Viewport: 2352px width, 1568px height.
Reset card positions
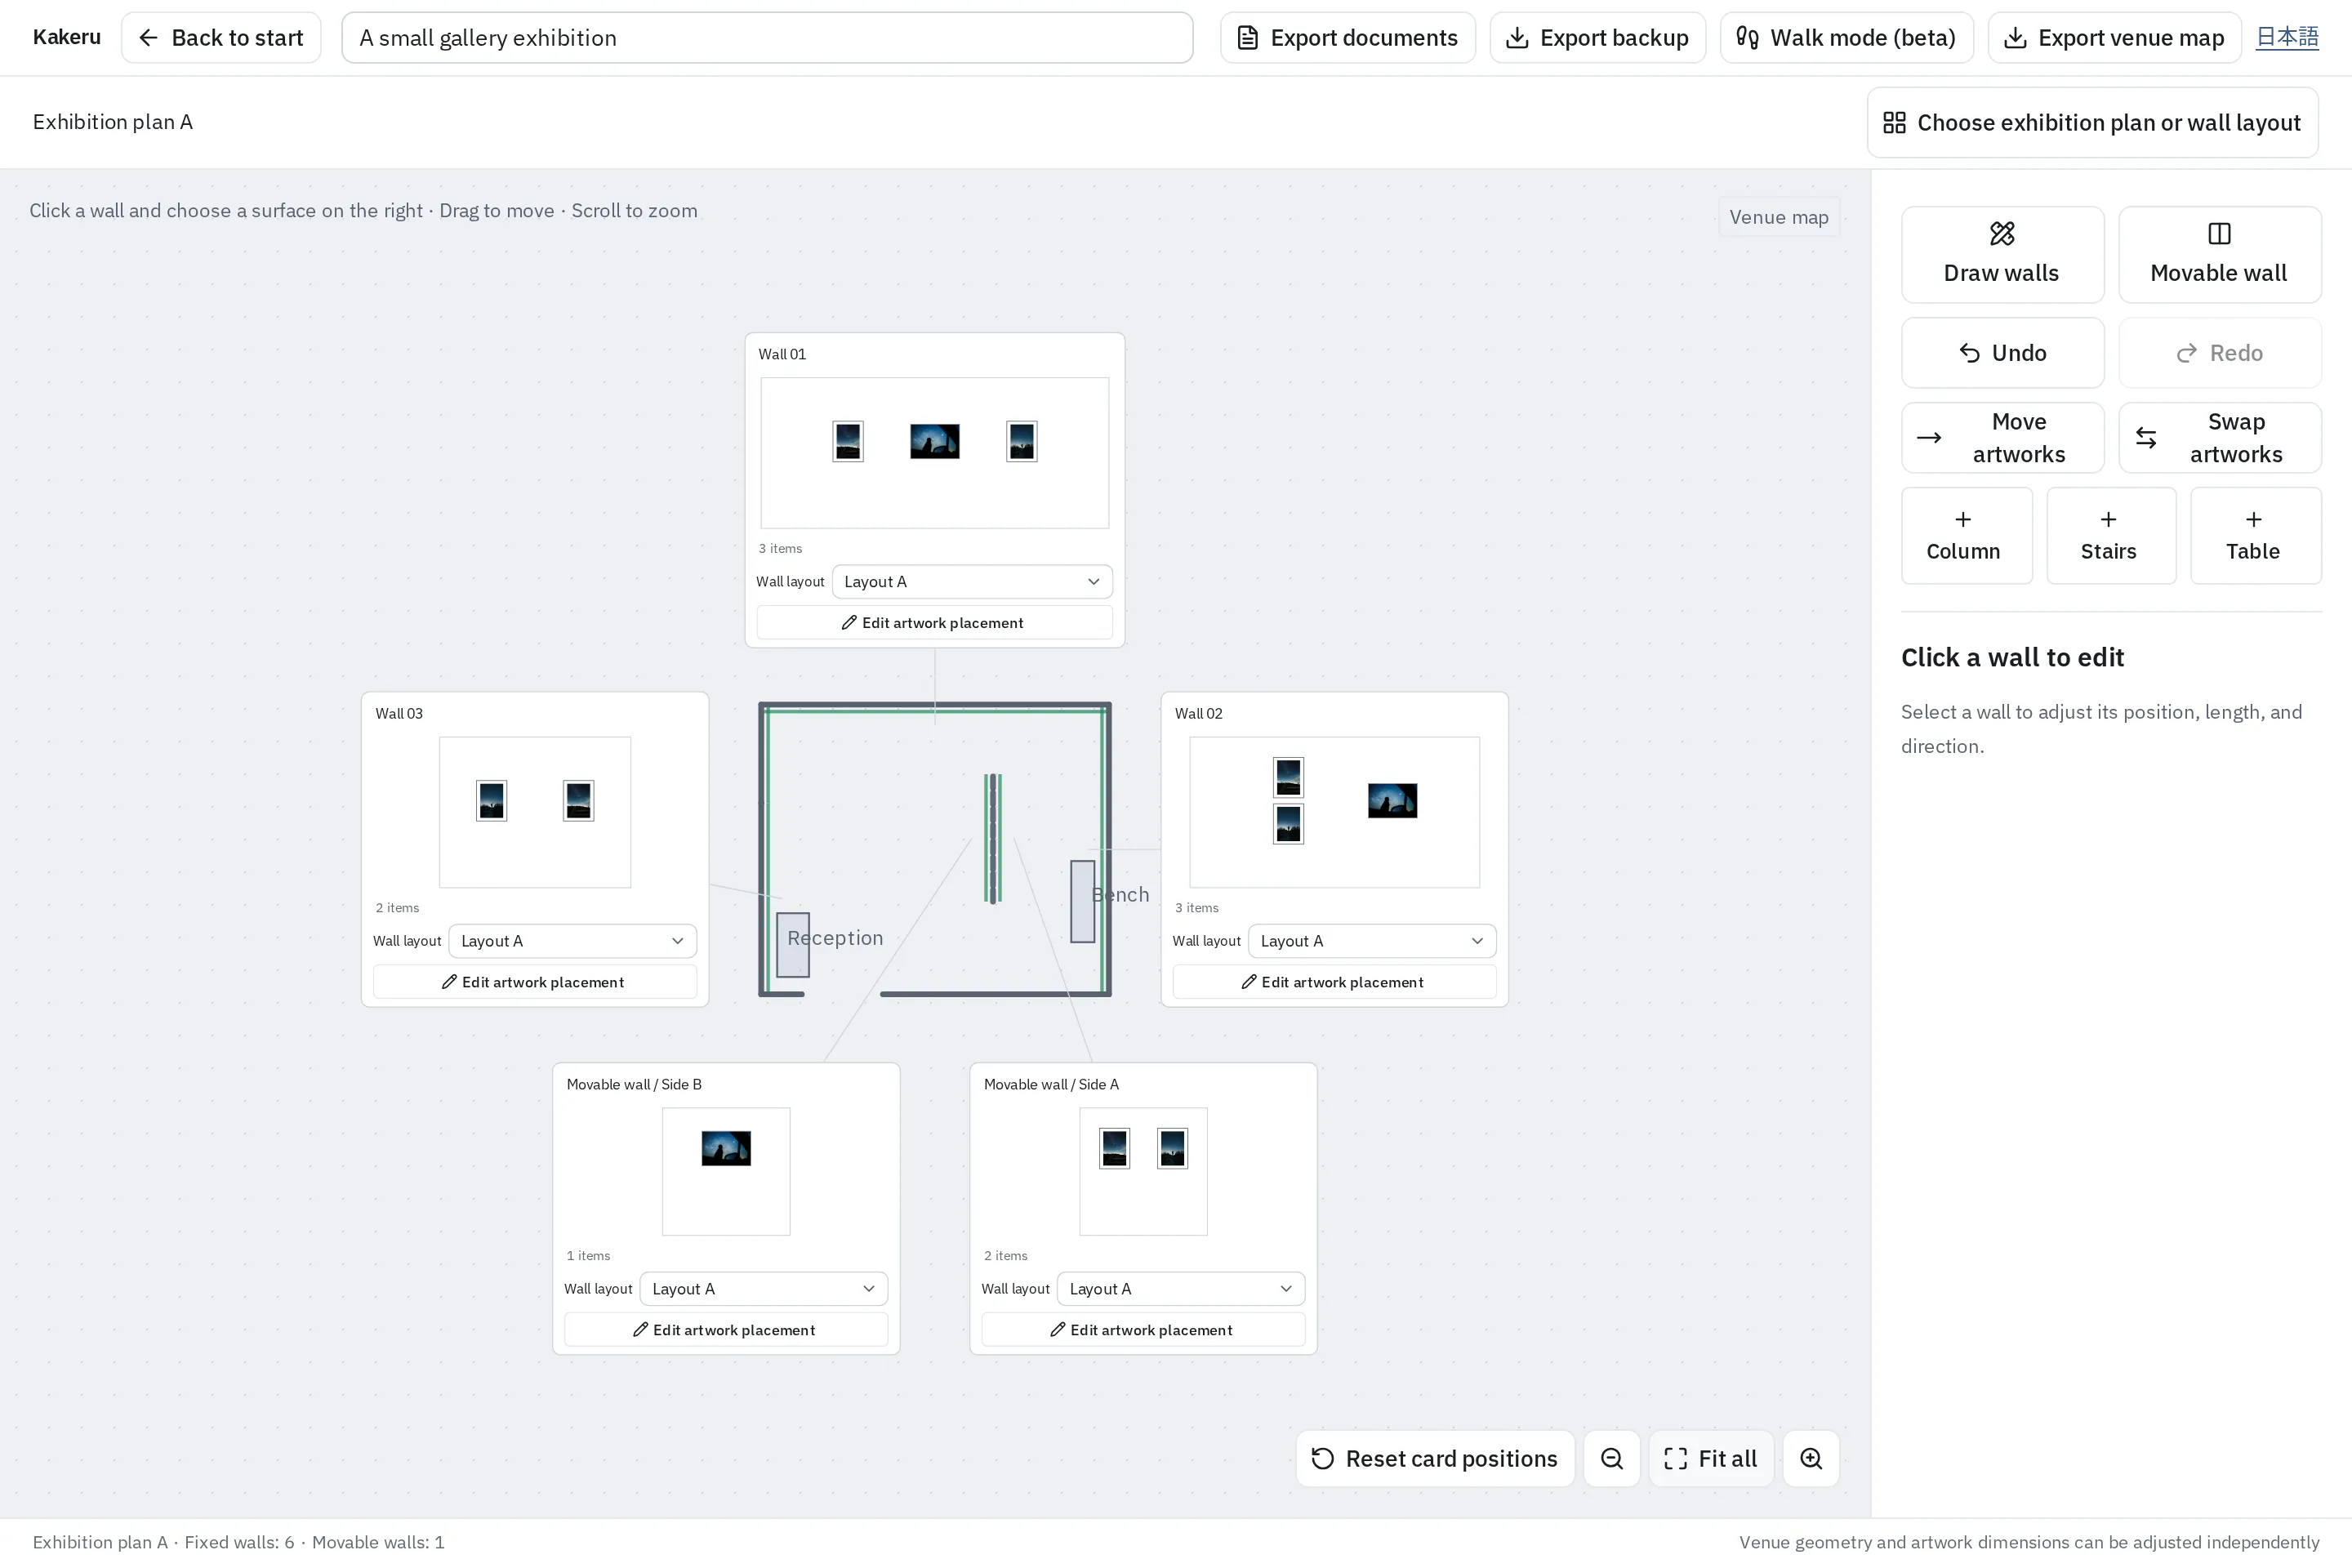click(x=1434, y=1458)
